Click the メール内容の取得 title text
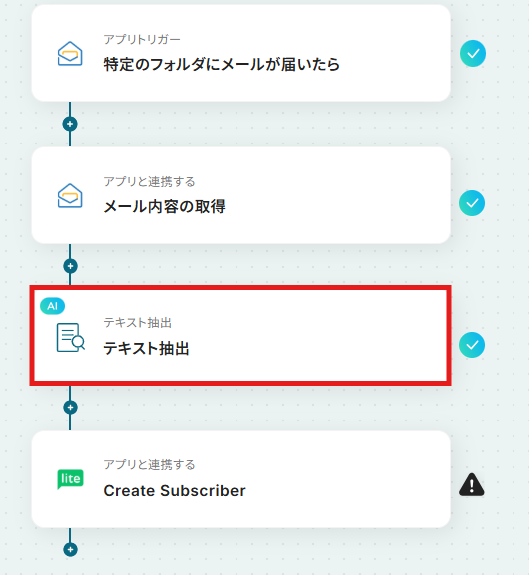This screenshot has width=529, height=575. coord(165,206)
